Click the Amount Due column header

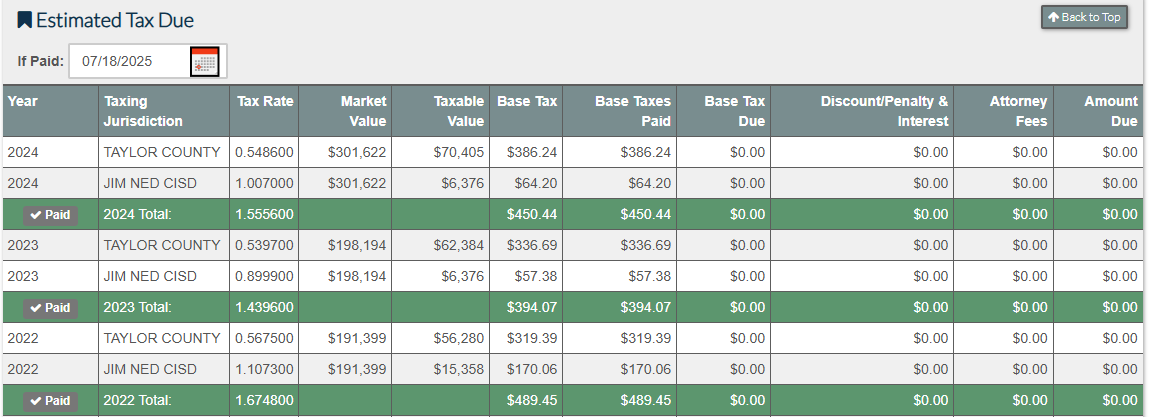[x=1110, y=111]
